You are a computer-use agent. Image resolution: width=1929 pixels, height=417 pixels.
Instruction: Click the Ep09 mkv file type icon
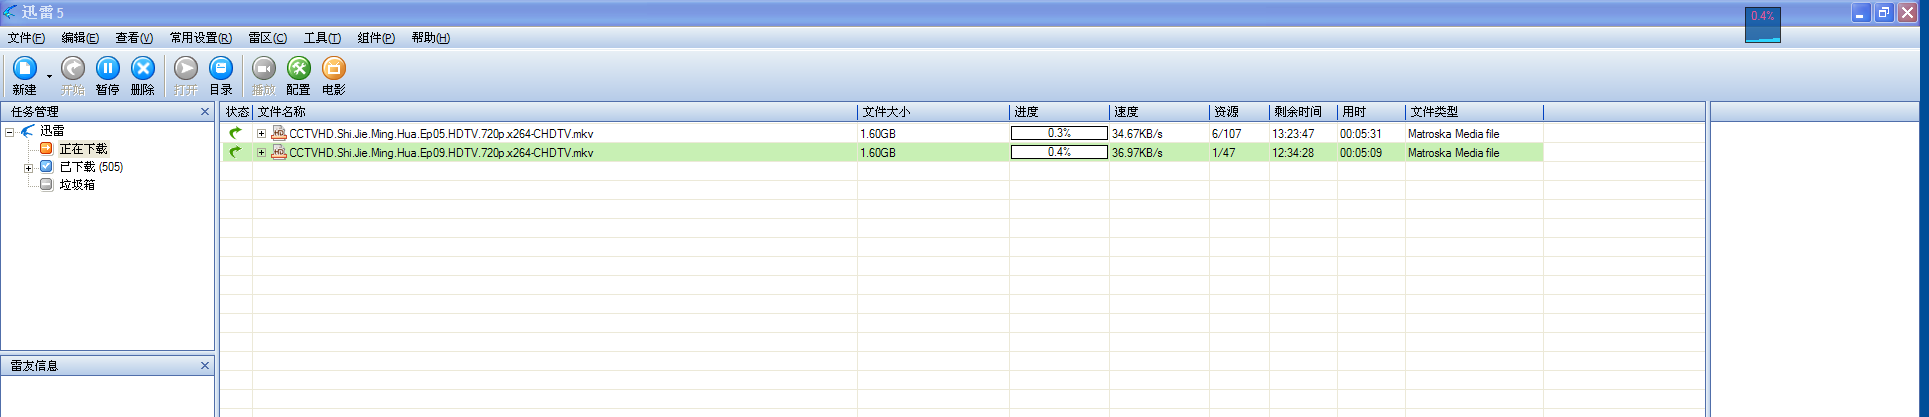(x=279, y=152)
